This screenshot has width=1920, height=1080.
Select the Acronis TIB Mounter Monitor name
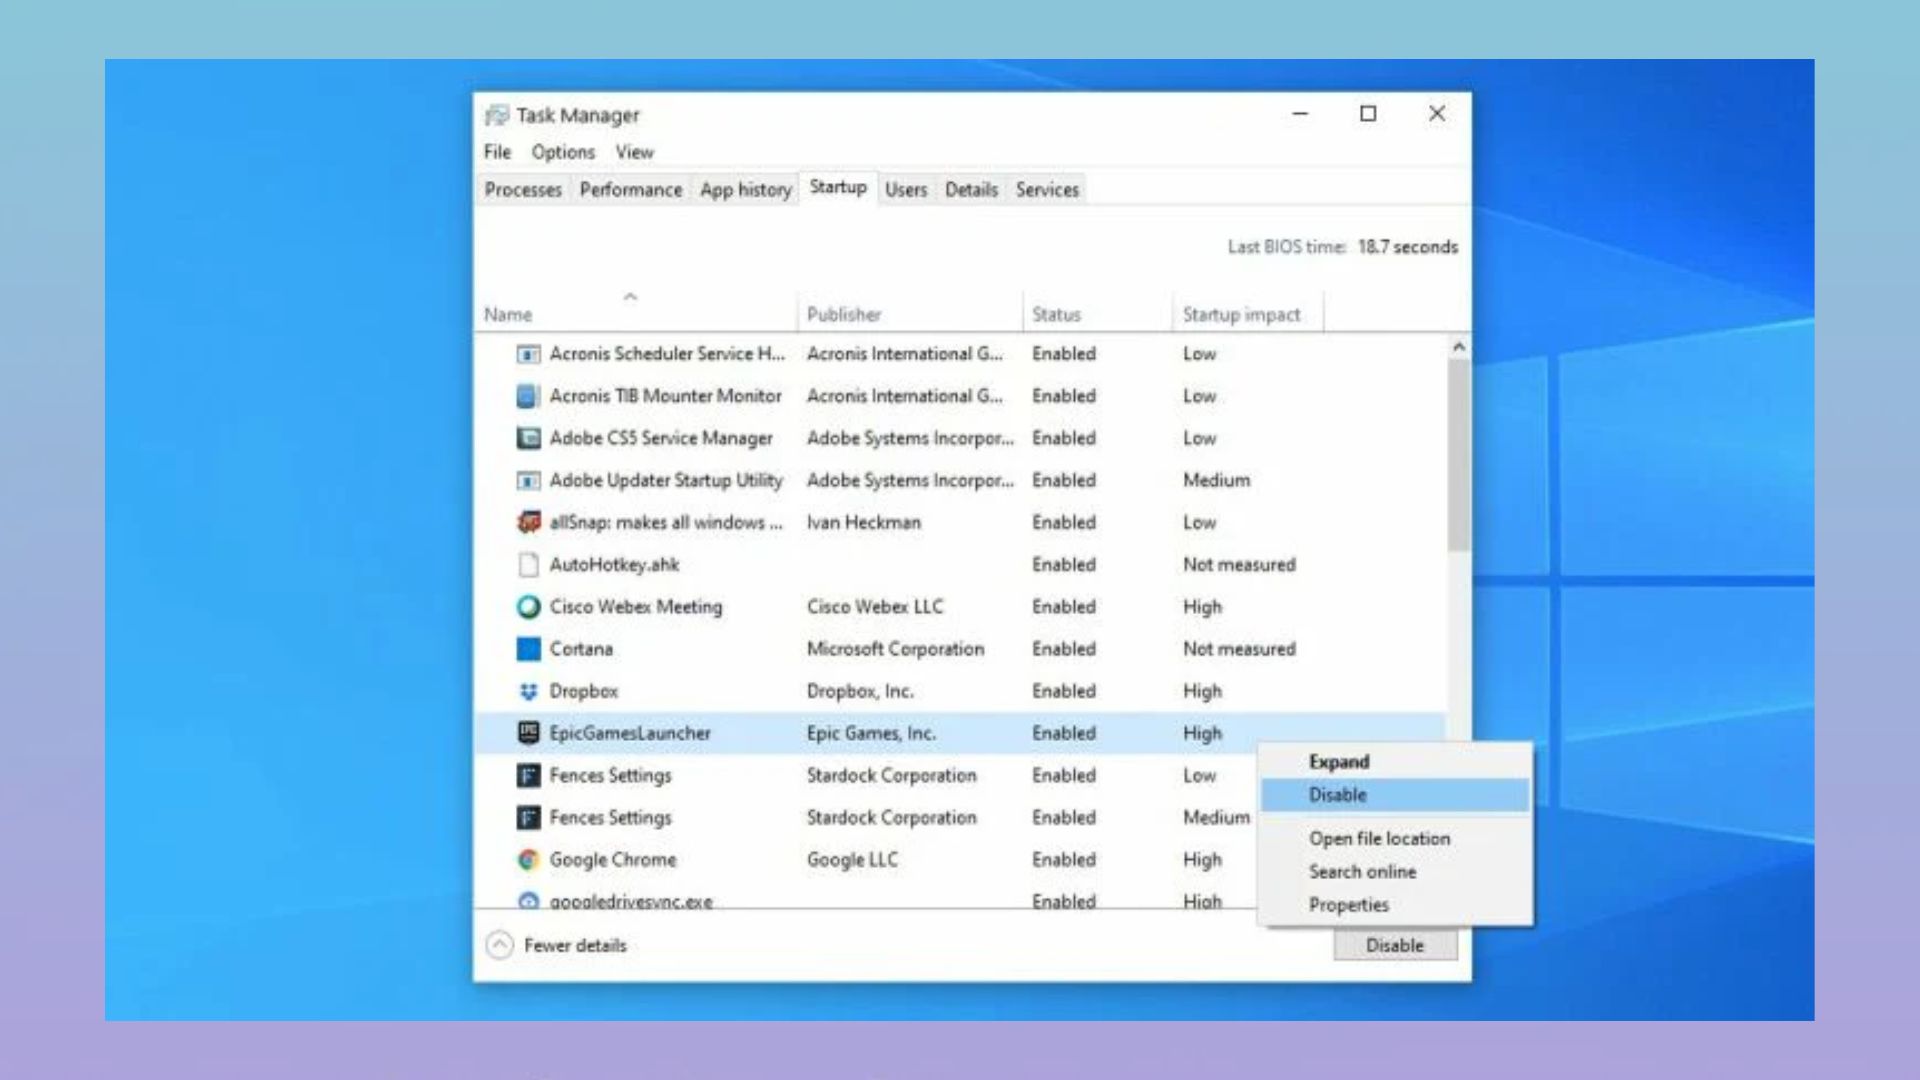click(665, 396)
